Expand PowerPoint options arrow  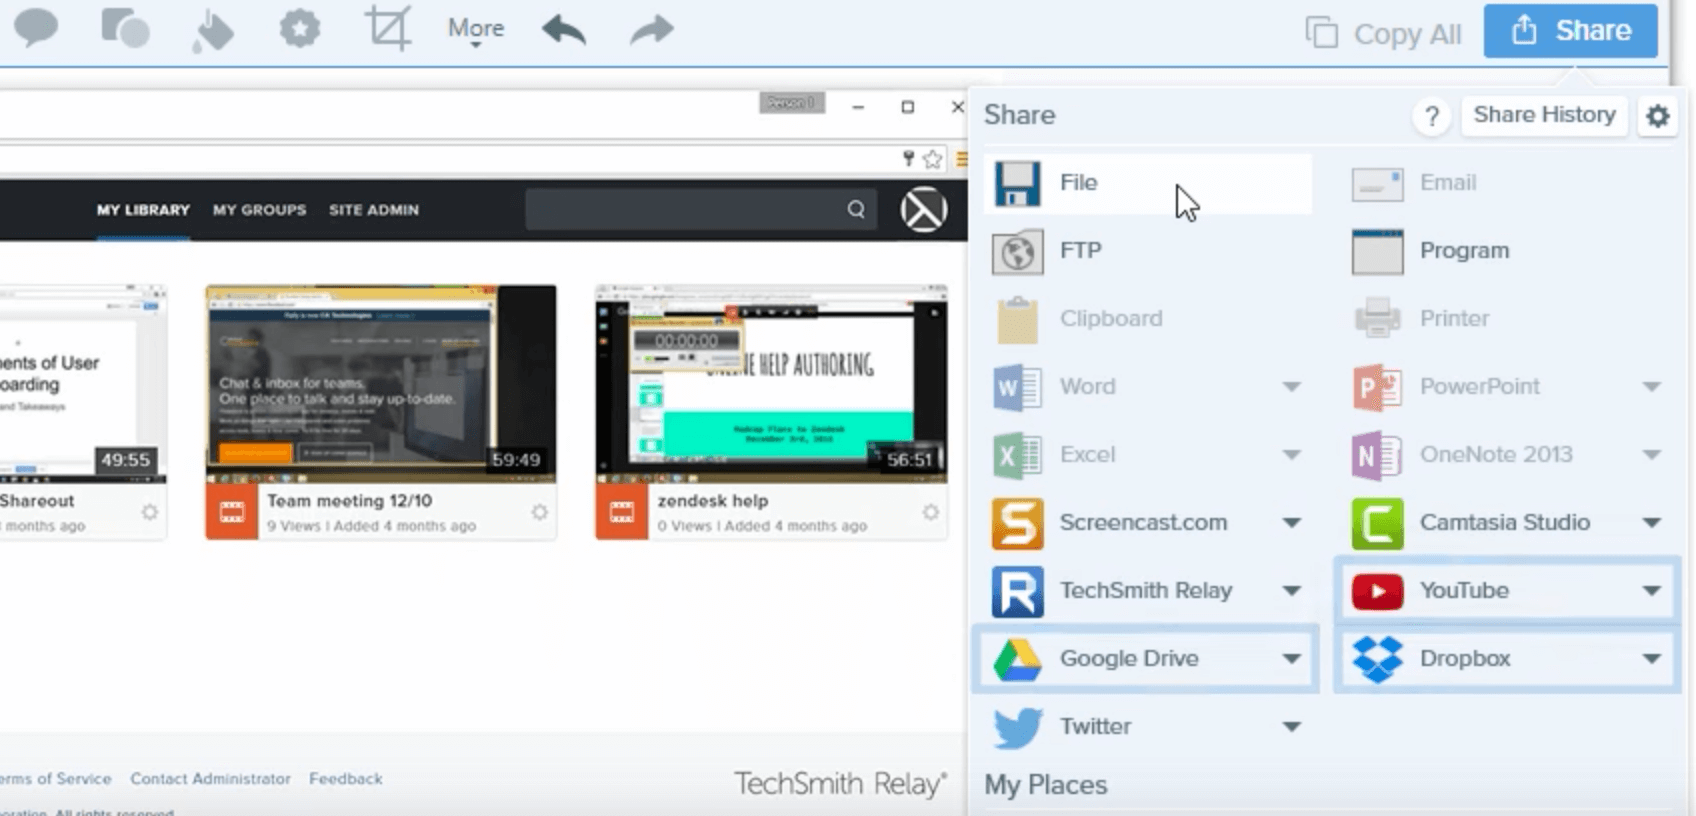click(x=1651, y=387)
